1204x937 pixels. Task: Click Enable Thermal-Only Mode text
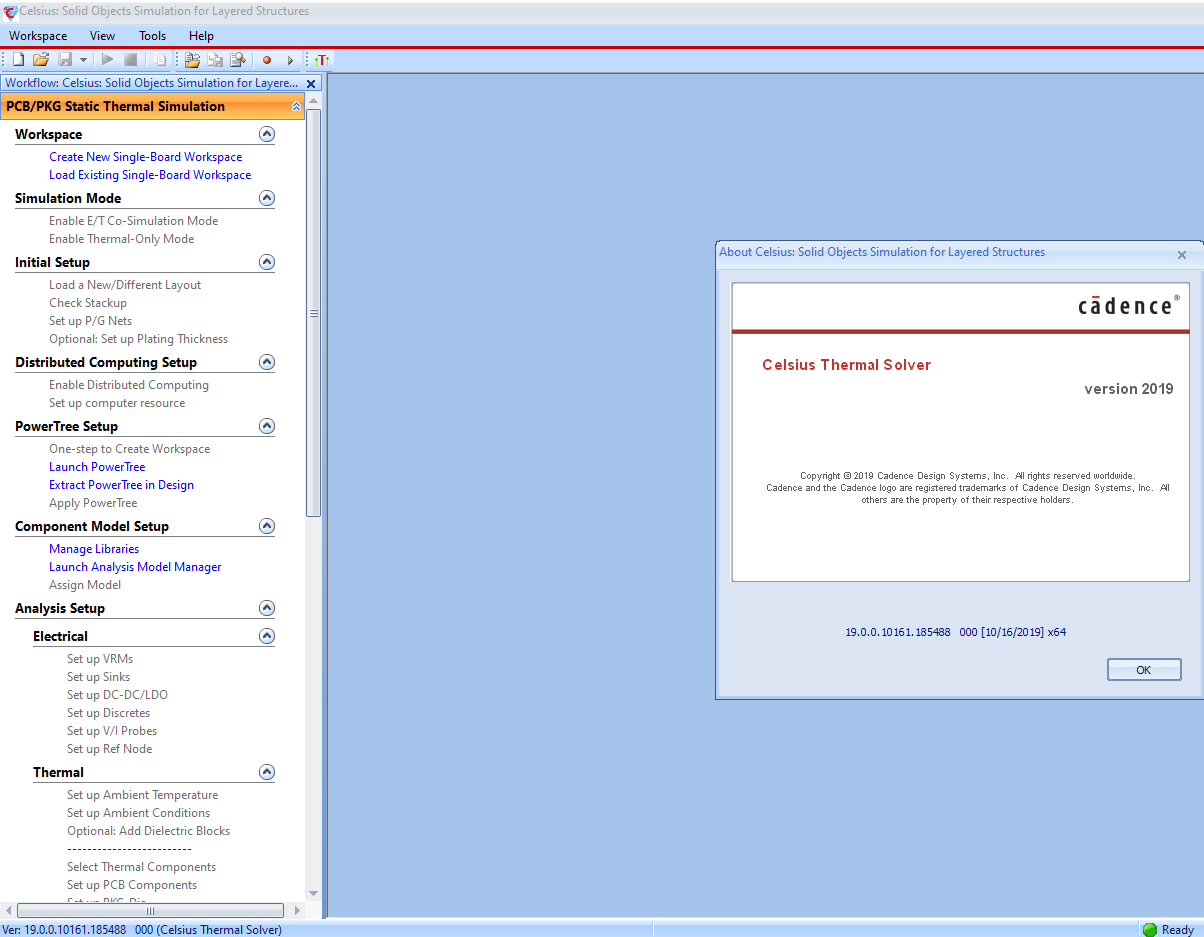(121, 239)
